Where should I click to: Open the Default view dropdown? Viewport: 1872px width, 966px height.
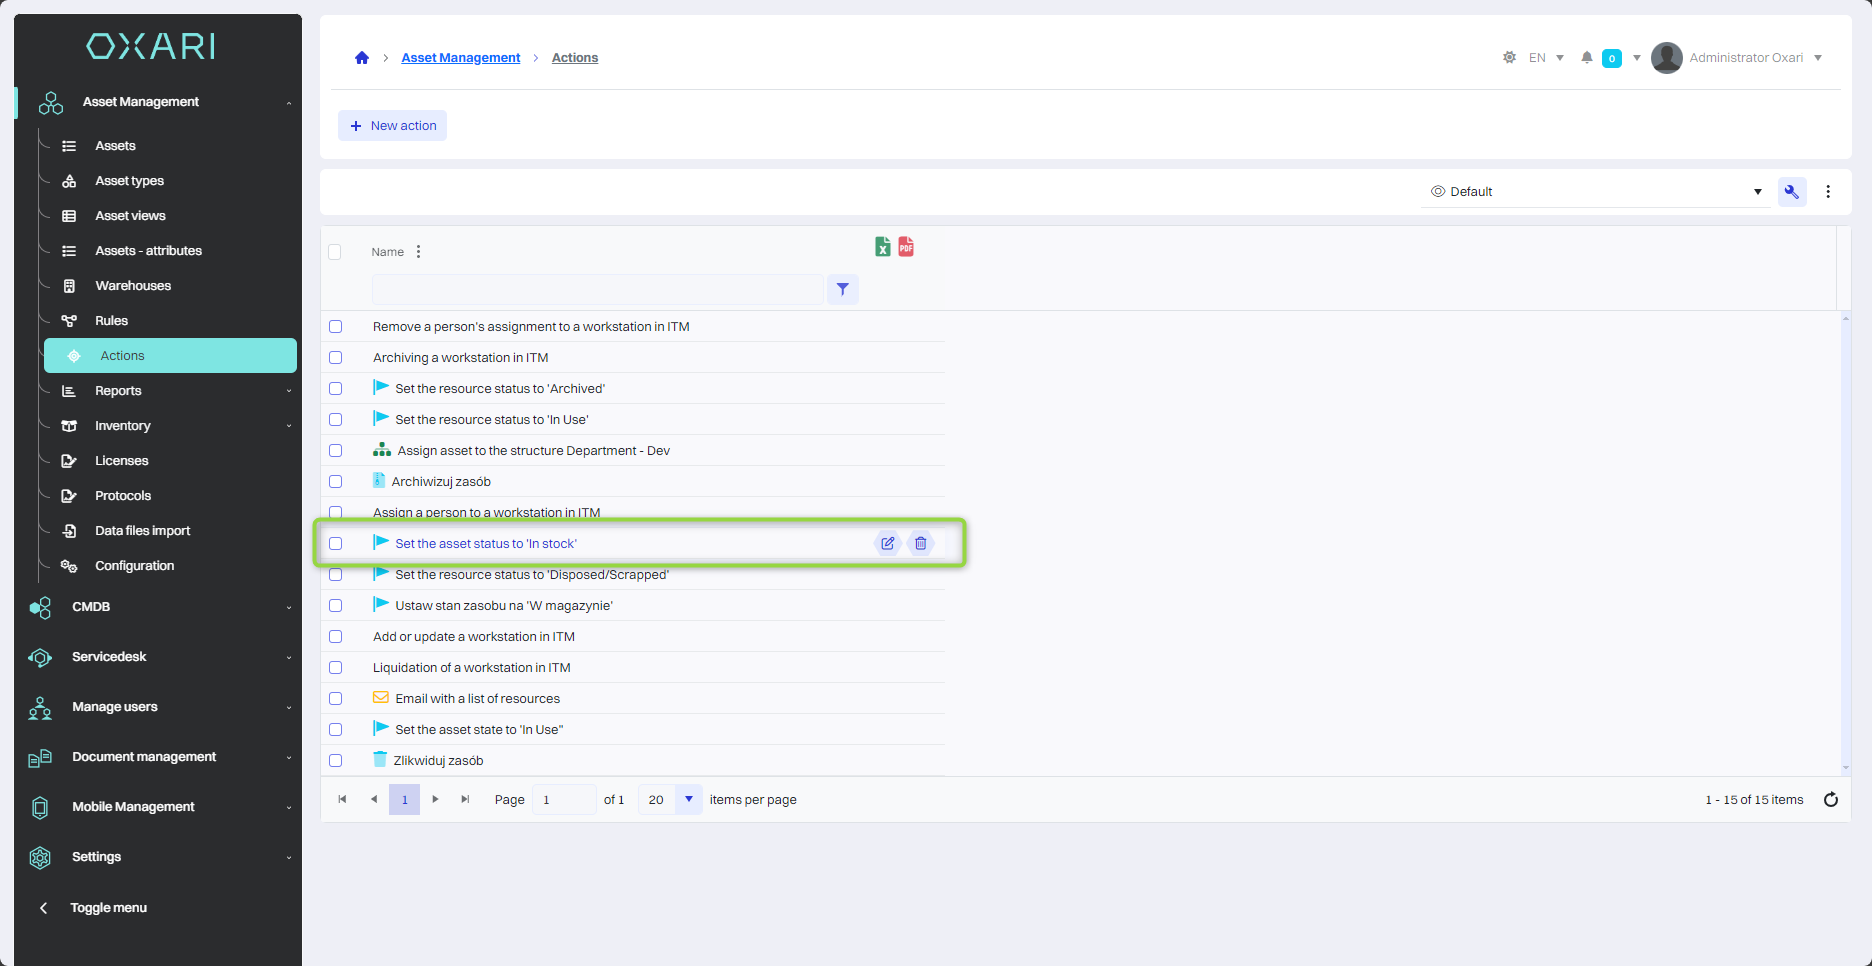[x=1595, y=192]
